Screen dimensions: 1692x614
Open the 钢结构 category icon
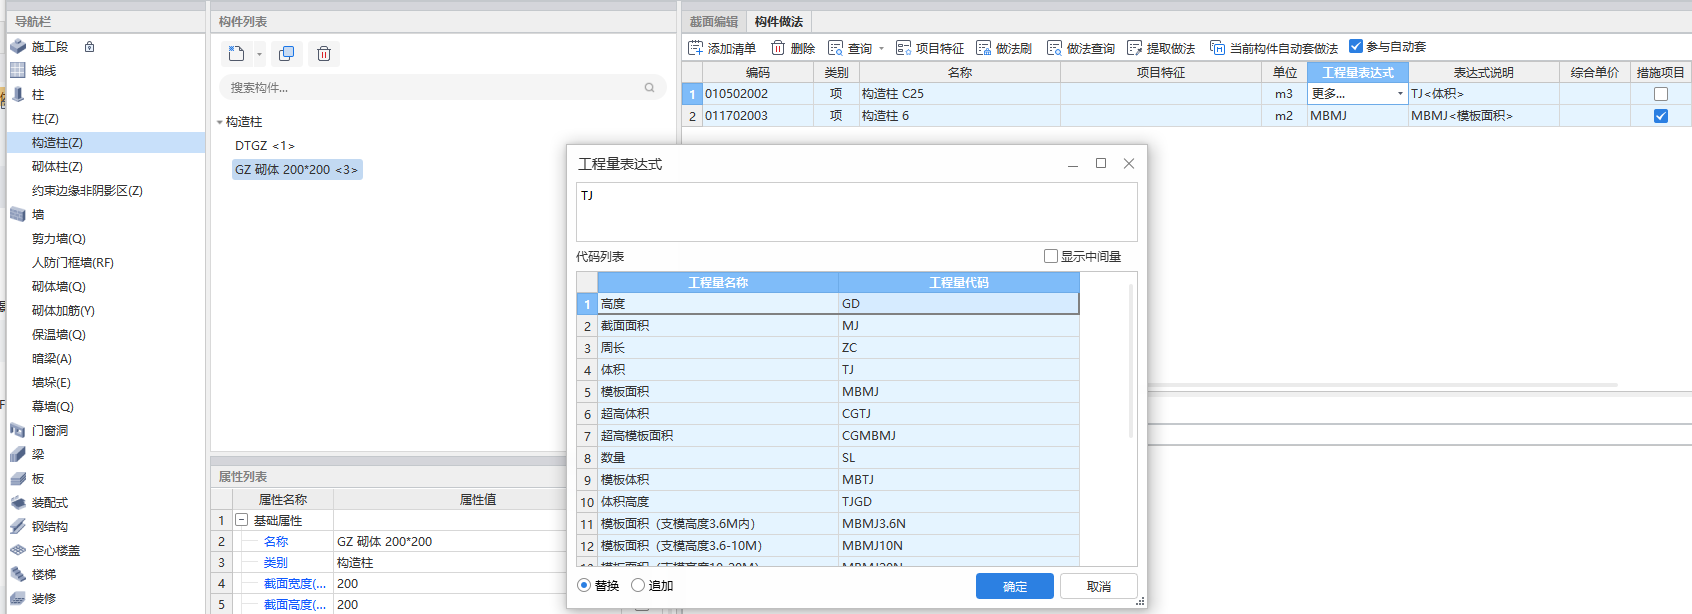click(18, 526)
